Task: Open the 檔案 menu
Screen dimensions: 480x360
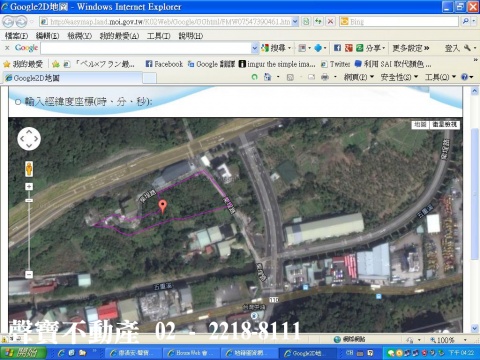Action: 16,36
